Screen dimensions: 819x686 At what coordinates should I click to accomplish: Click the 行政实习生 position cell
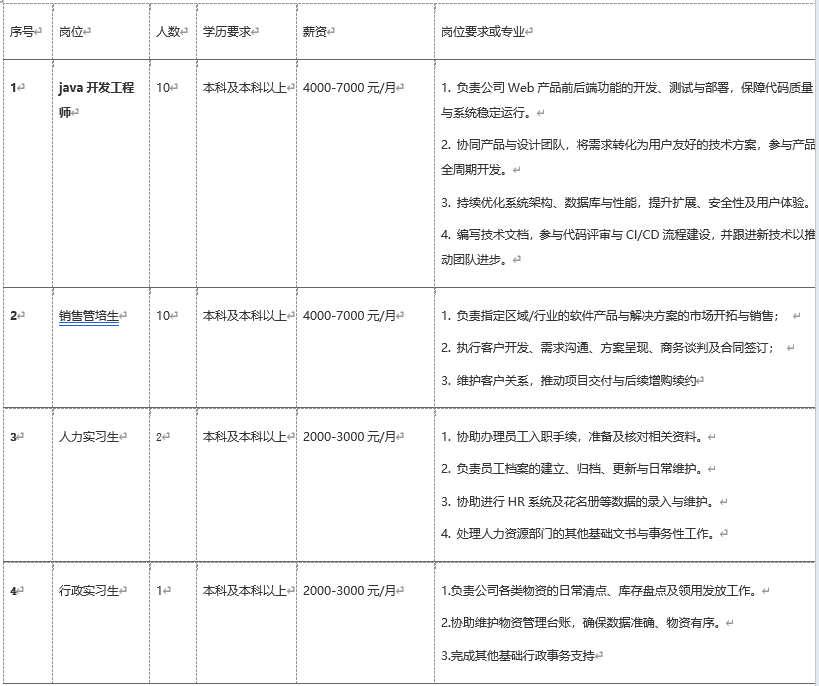point(88,591)
